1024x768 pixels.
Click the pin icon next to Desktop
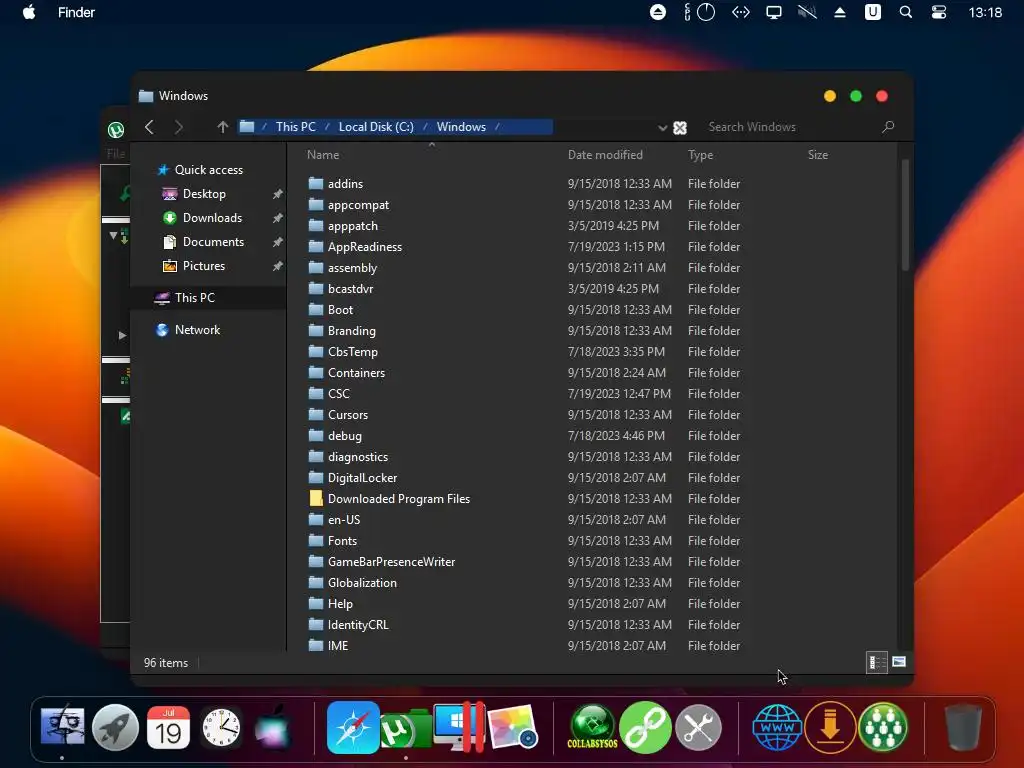(x=278, y=194)
